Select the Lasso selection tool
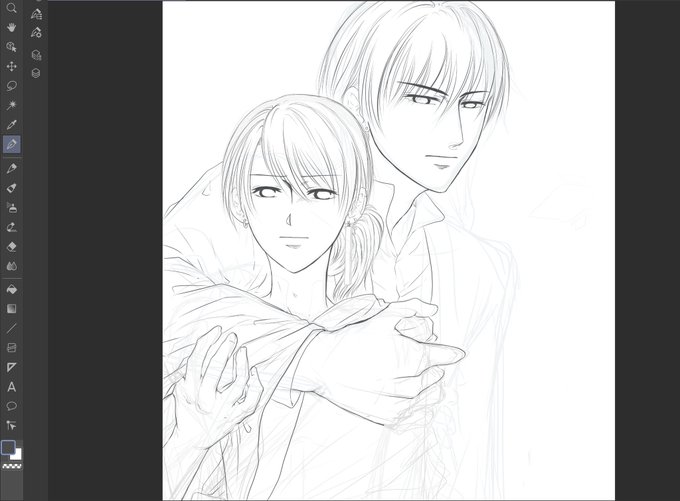Image resolution: width=680 pixels, height=501 pixels. click(11, 86)
